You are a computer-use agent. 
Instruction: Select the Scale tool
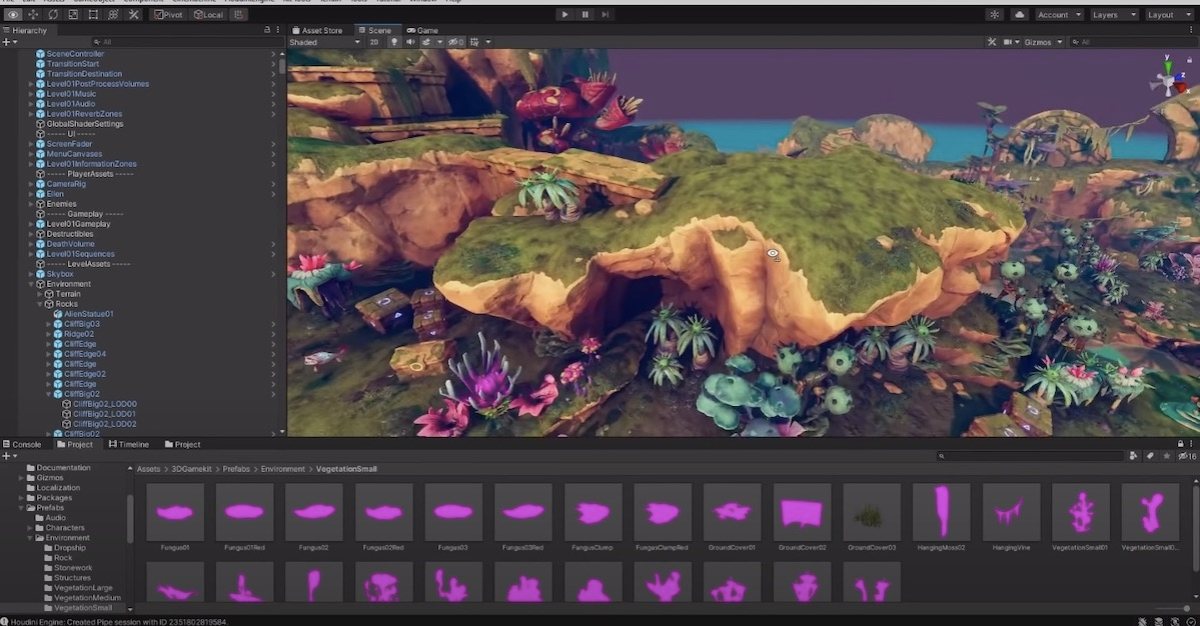tap(73, 14)
